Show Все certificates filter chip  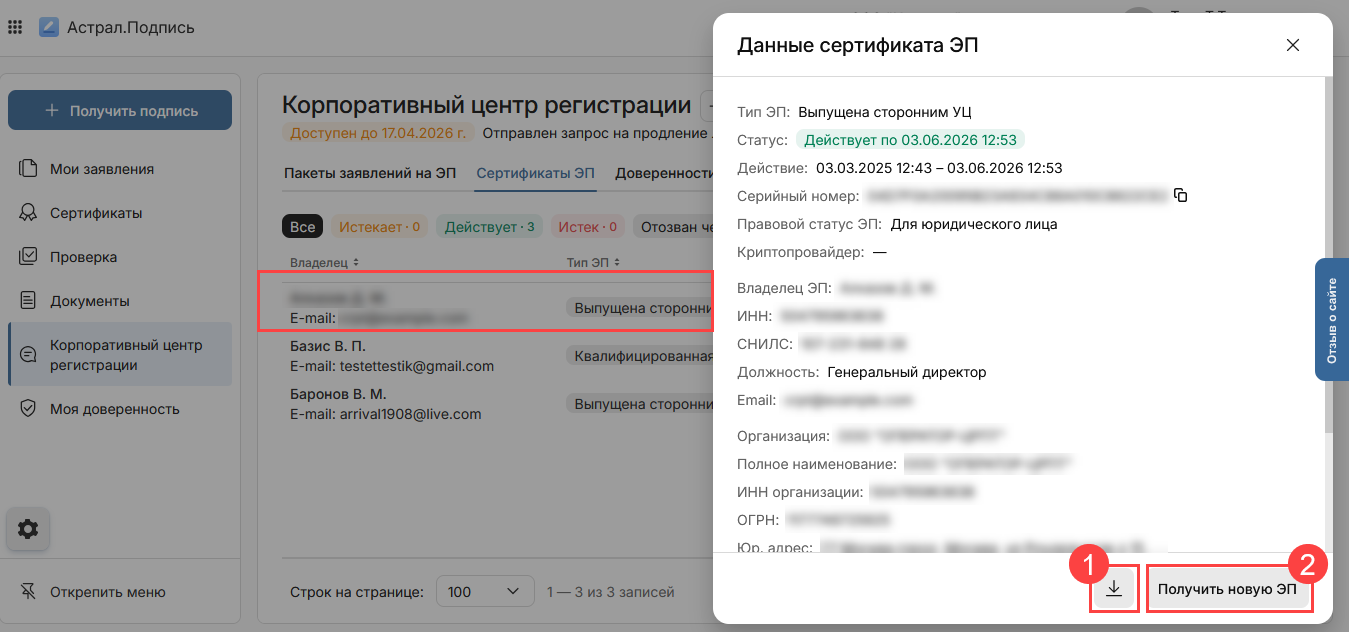pyautogui.click(x=302, y=227)
